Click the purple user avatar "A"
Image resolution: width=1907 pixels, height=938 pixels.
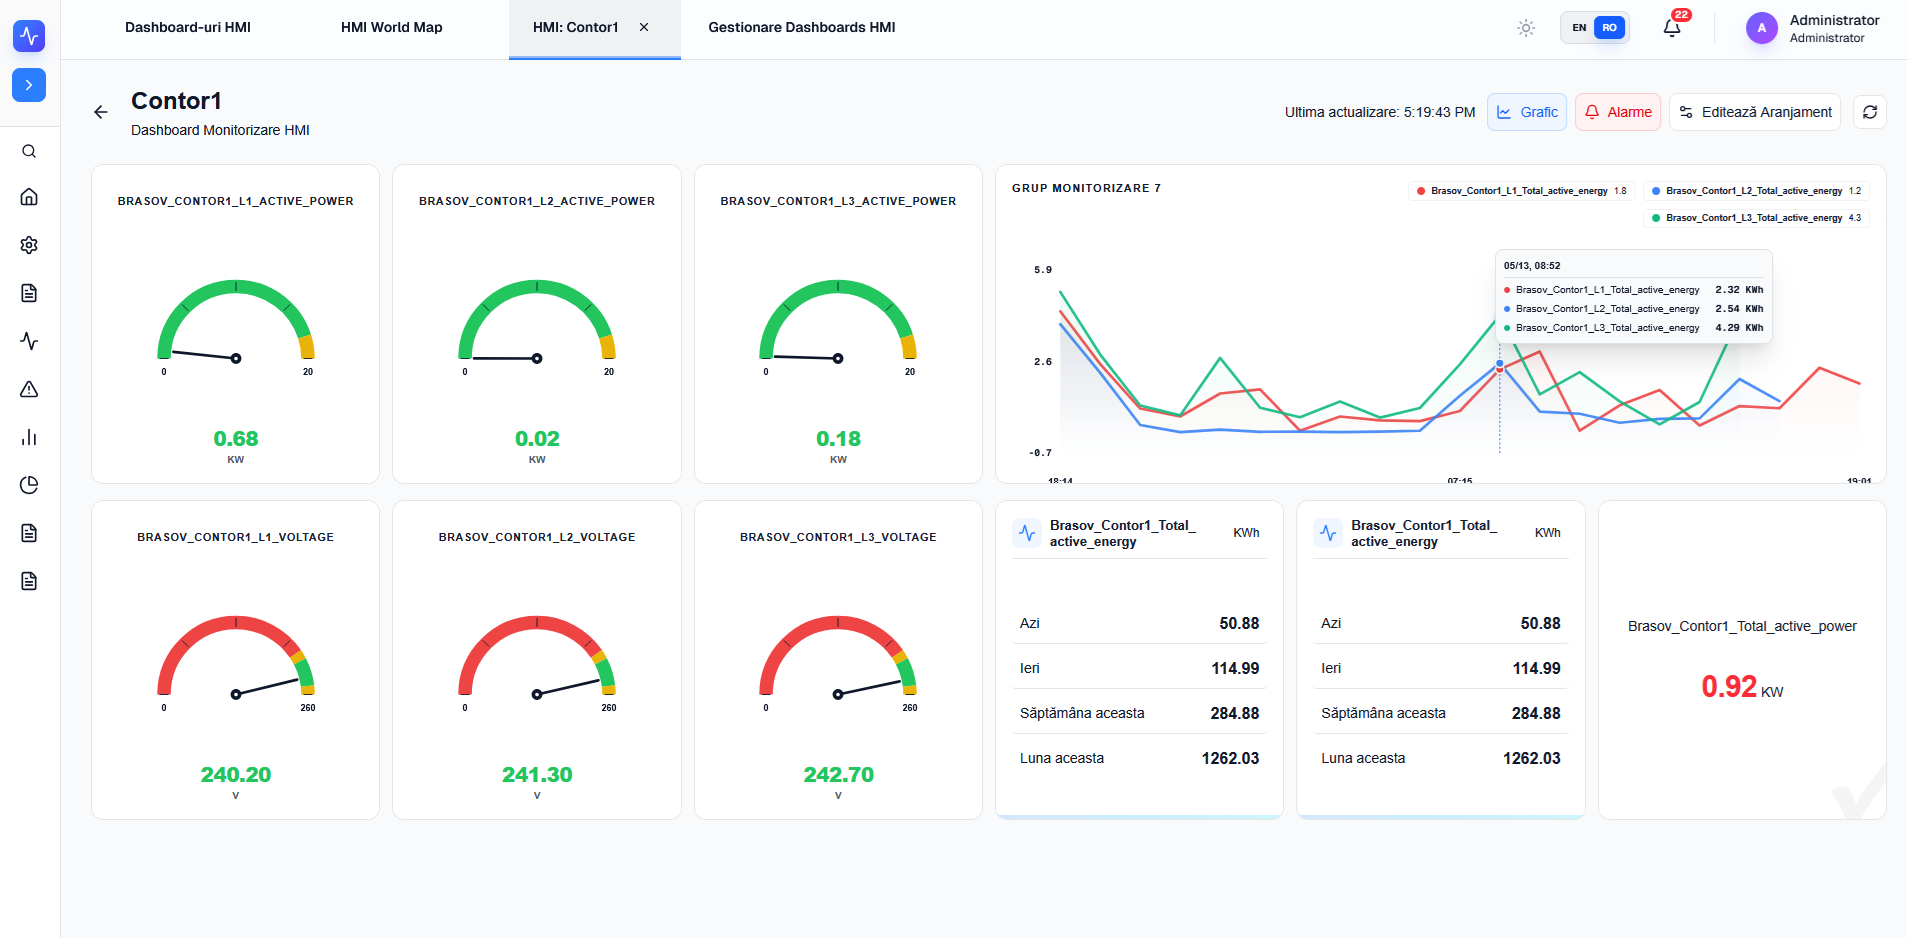pyautogui.click(x=1762, y=28)
